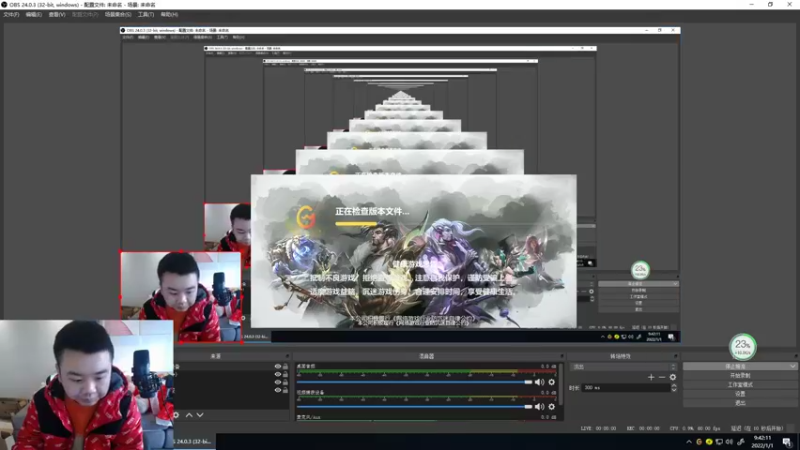Click the 设置 button

740,394
